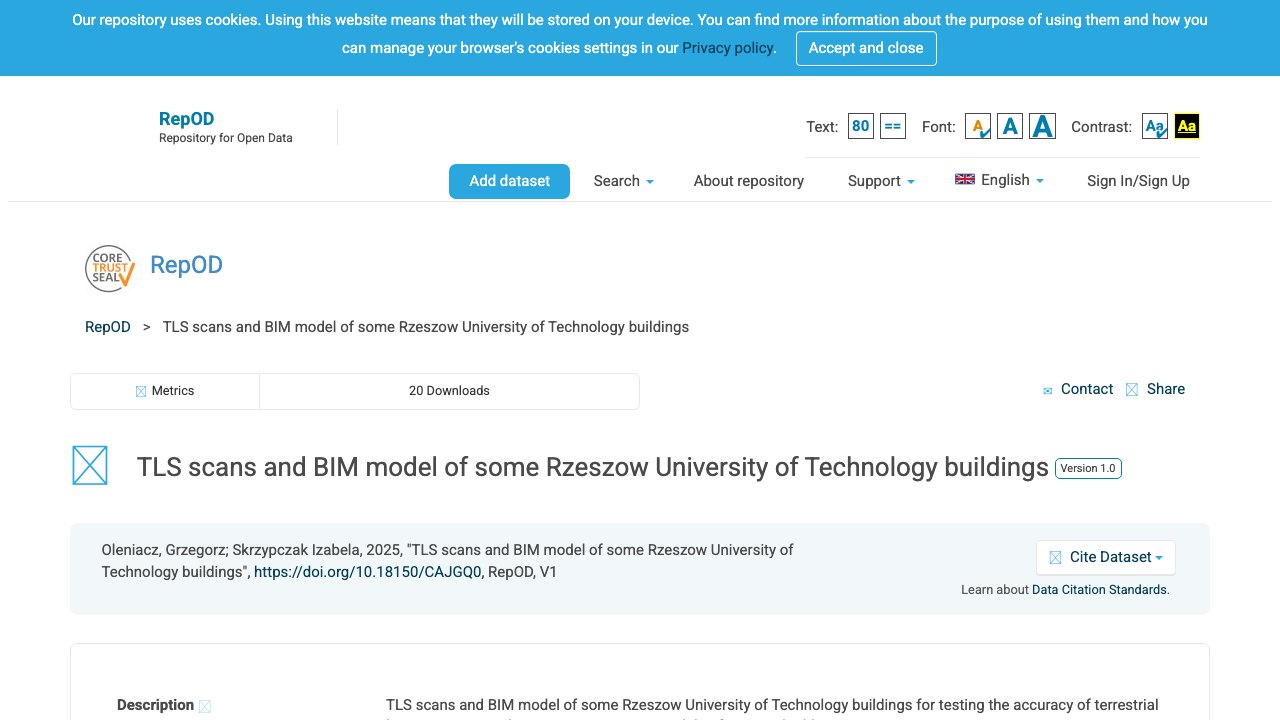Choose the largest font size option
Screen dimensions: 1280x720
tap(1042, 126)
